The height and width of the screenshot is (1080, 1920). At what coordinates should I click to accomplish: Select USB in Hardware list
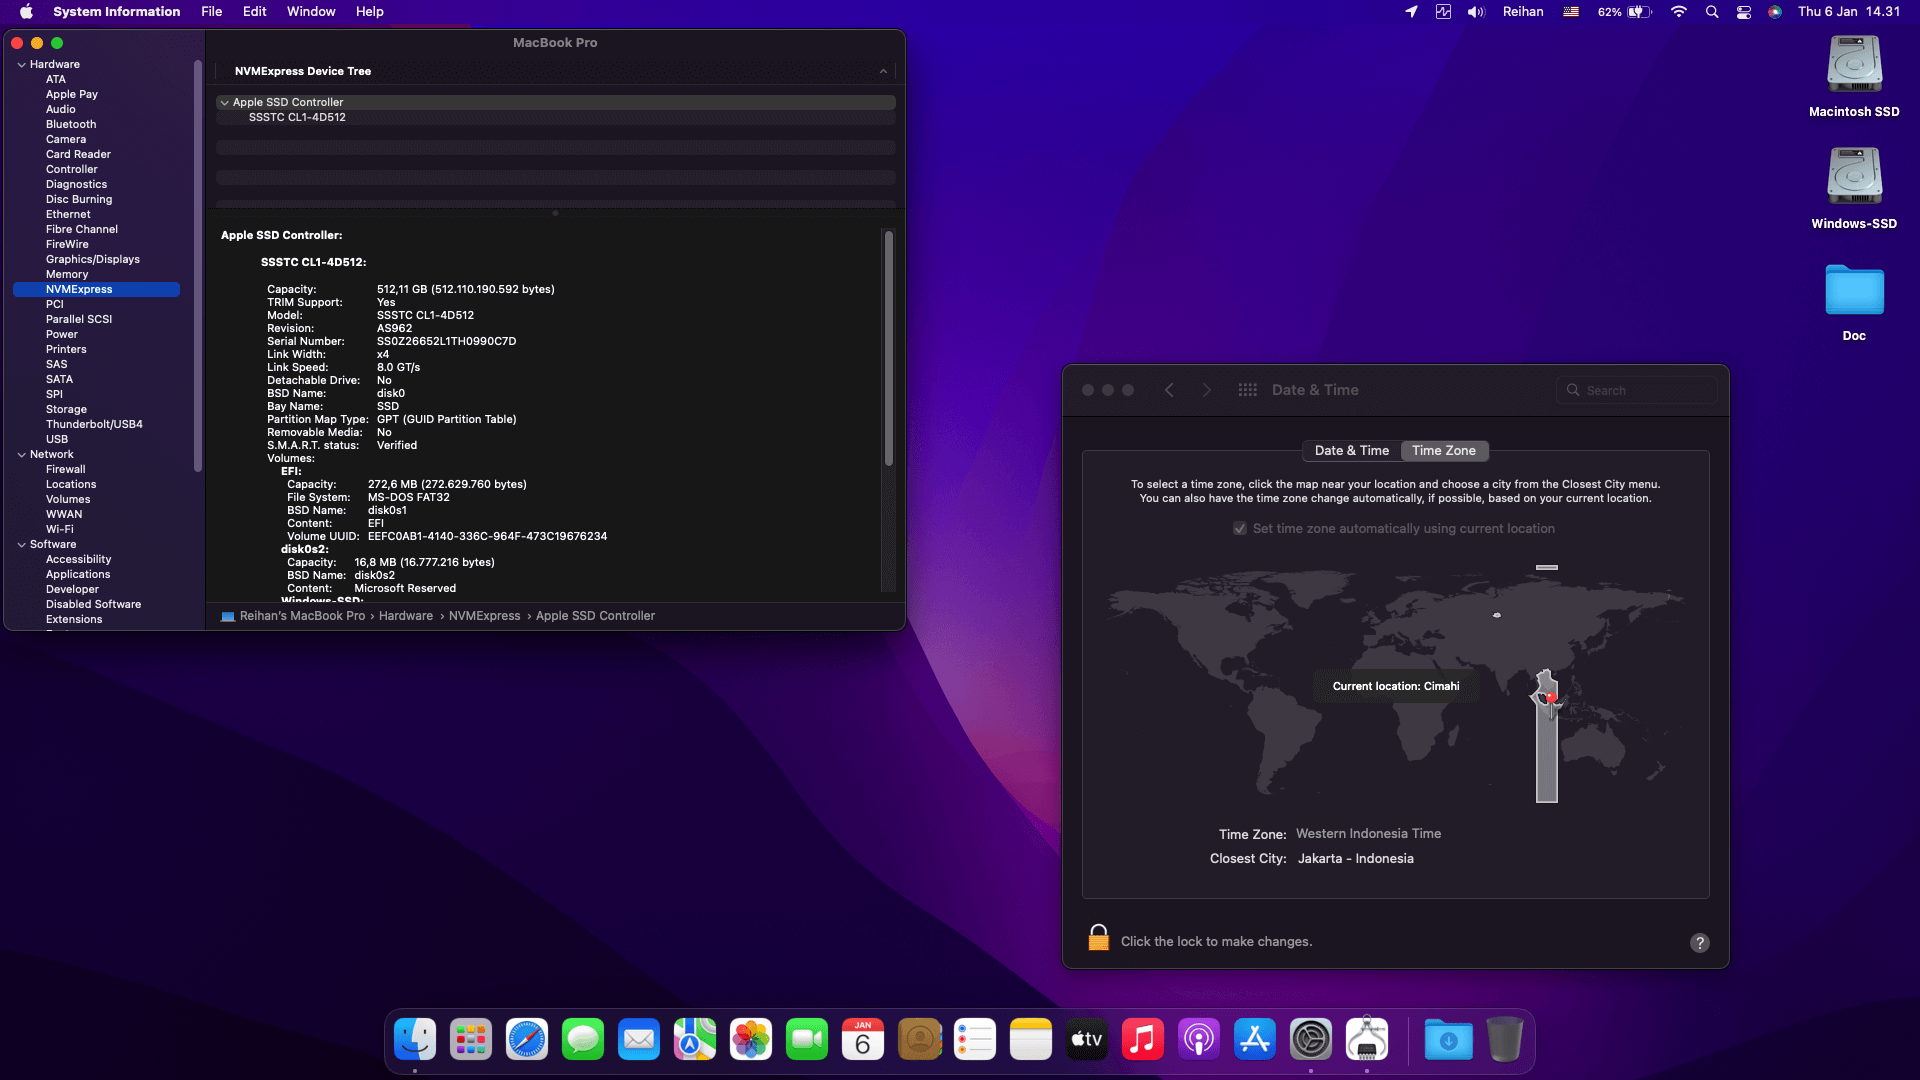tap(57, 440)
